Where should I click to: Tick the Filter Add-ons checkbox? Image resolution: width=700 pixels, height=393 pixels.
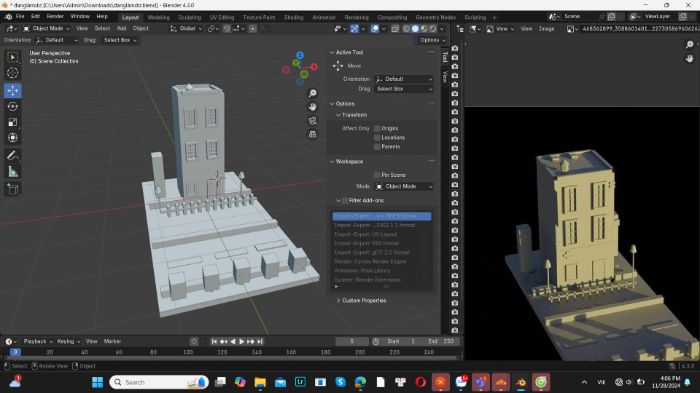[345, 201]
